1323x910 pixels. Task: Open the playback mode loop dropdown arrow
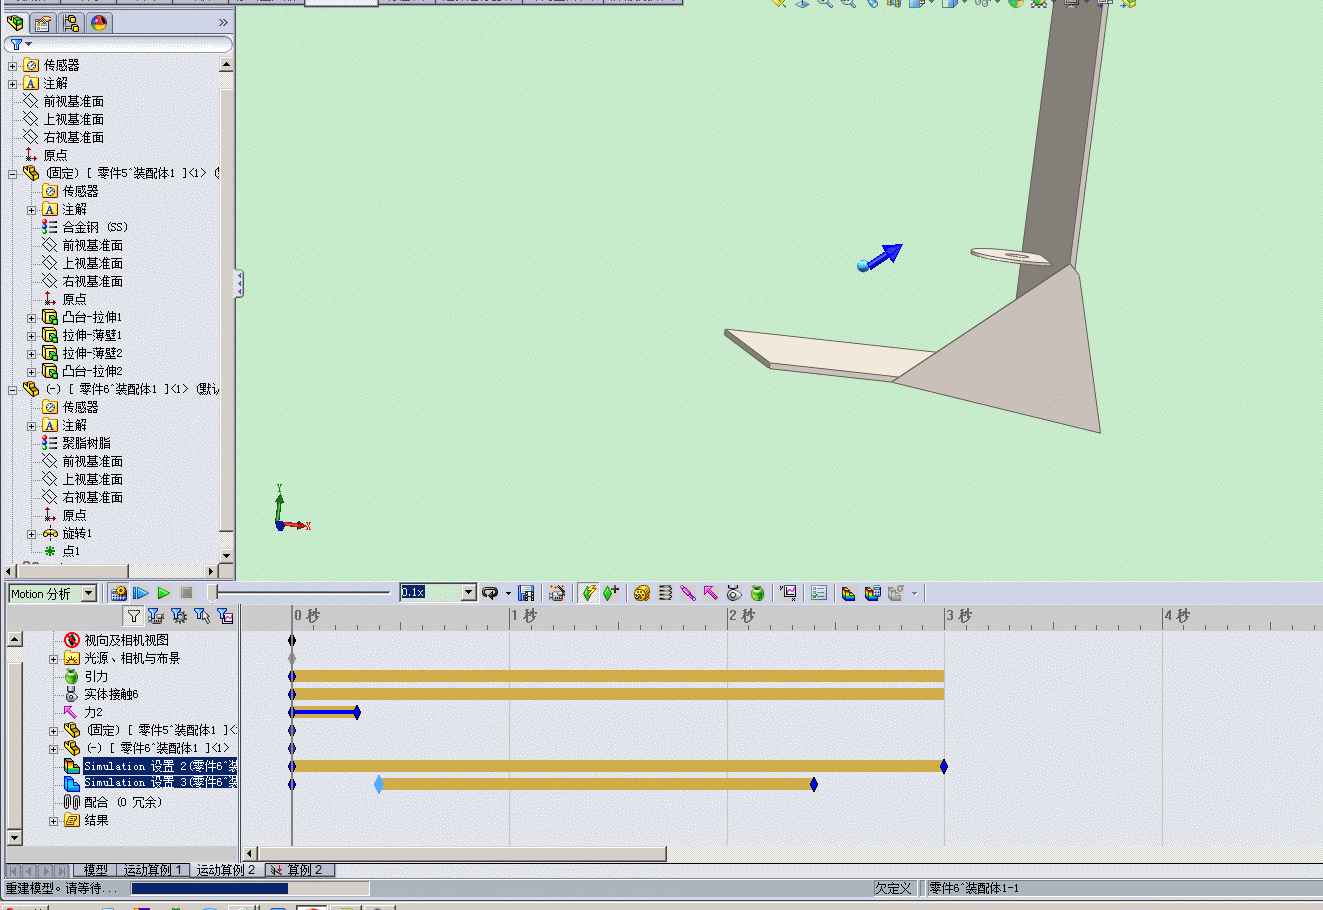508,594
